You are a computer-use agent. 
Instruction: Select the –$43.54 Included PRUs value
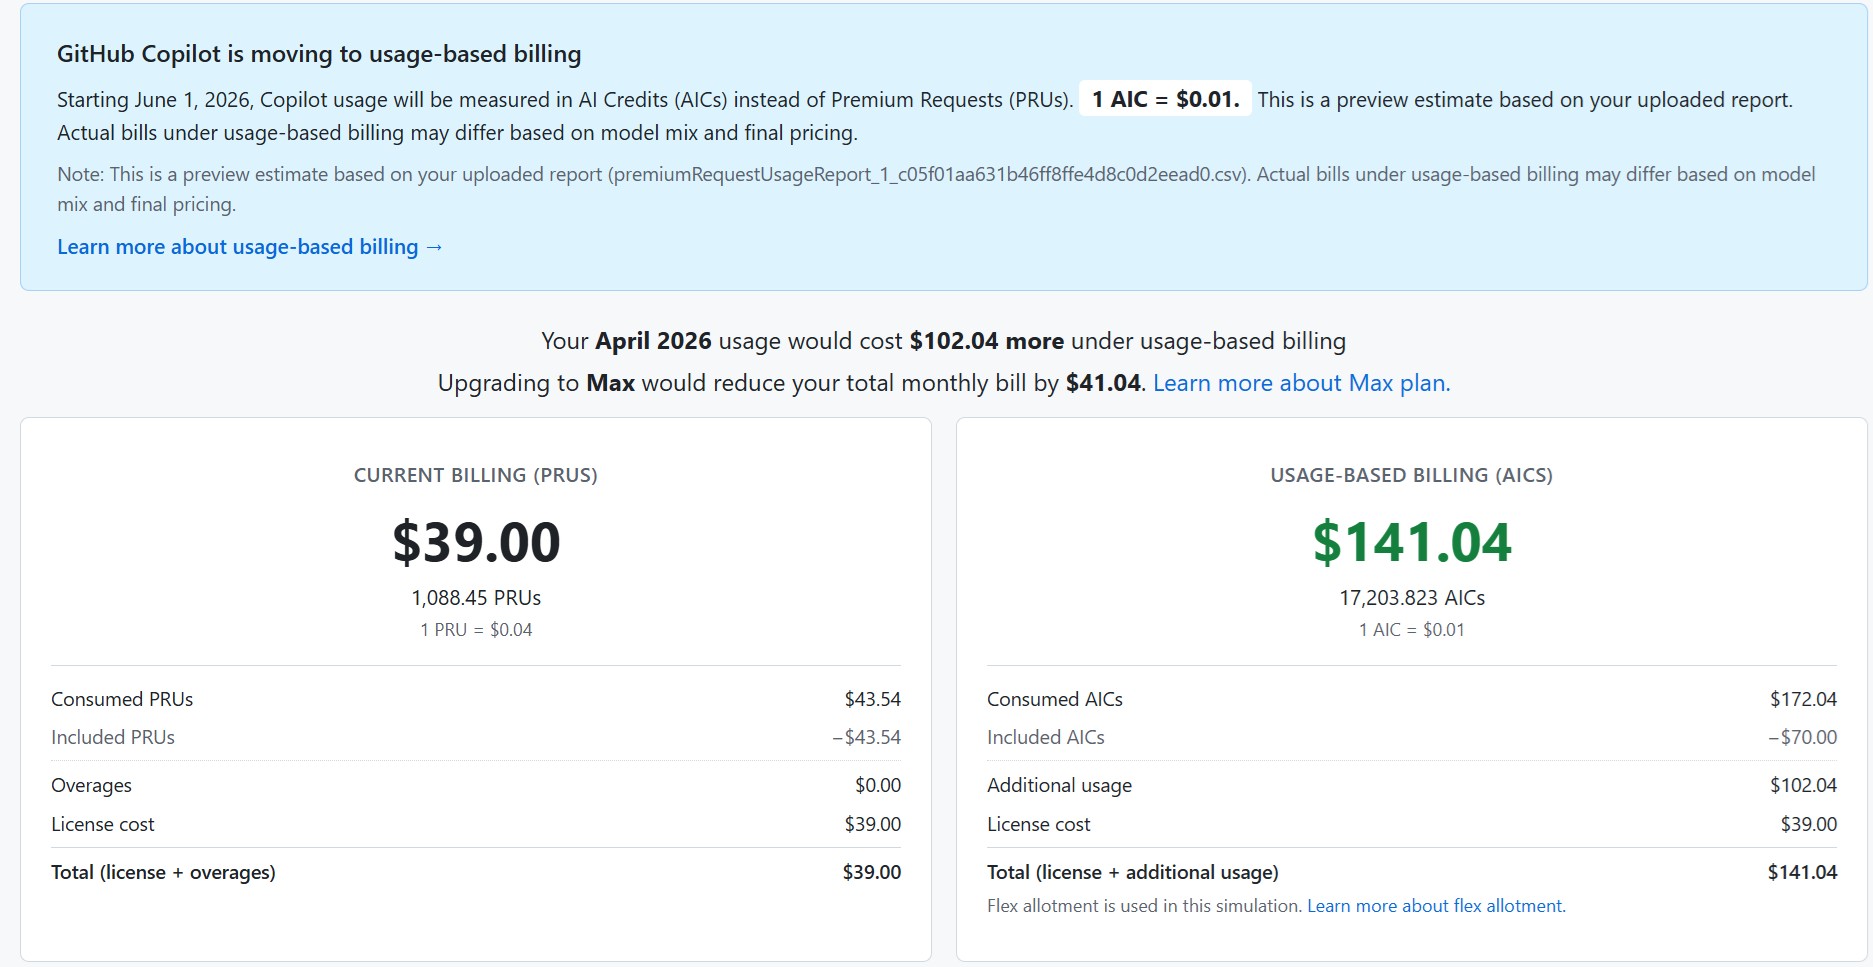pyautogui.click(x=866, y=737)
